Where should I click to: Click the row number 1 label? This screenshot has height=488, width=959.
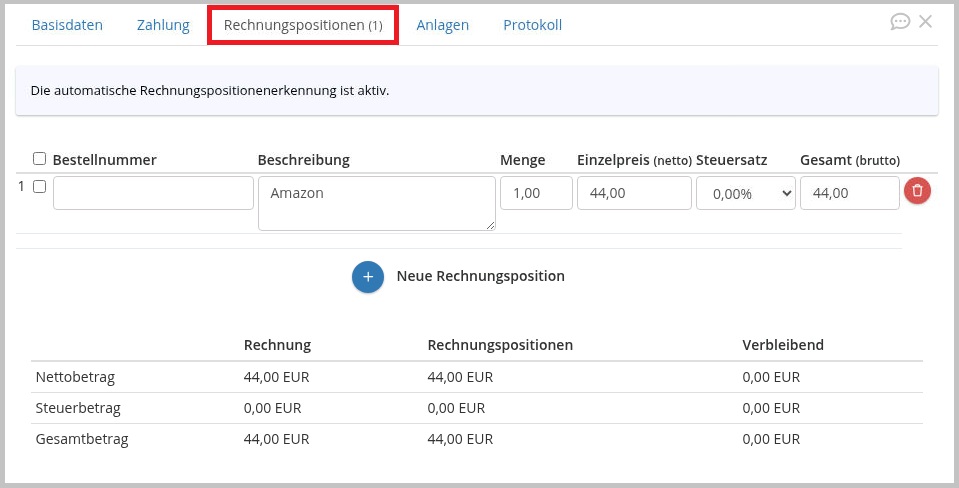(21, 187)
